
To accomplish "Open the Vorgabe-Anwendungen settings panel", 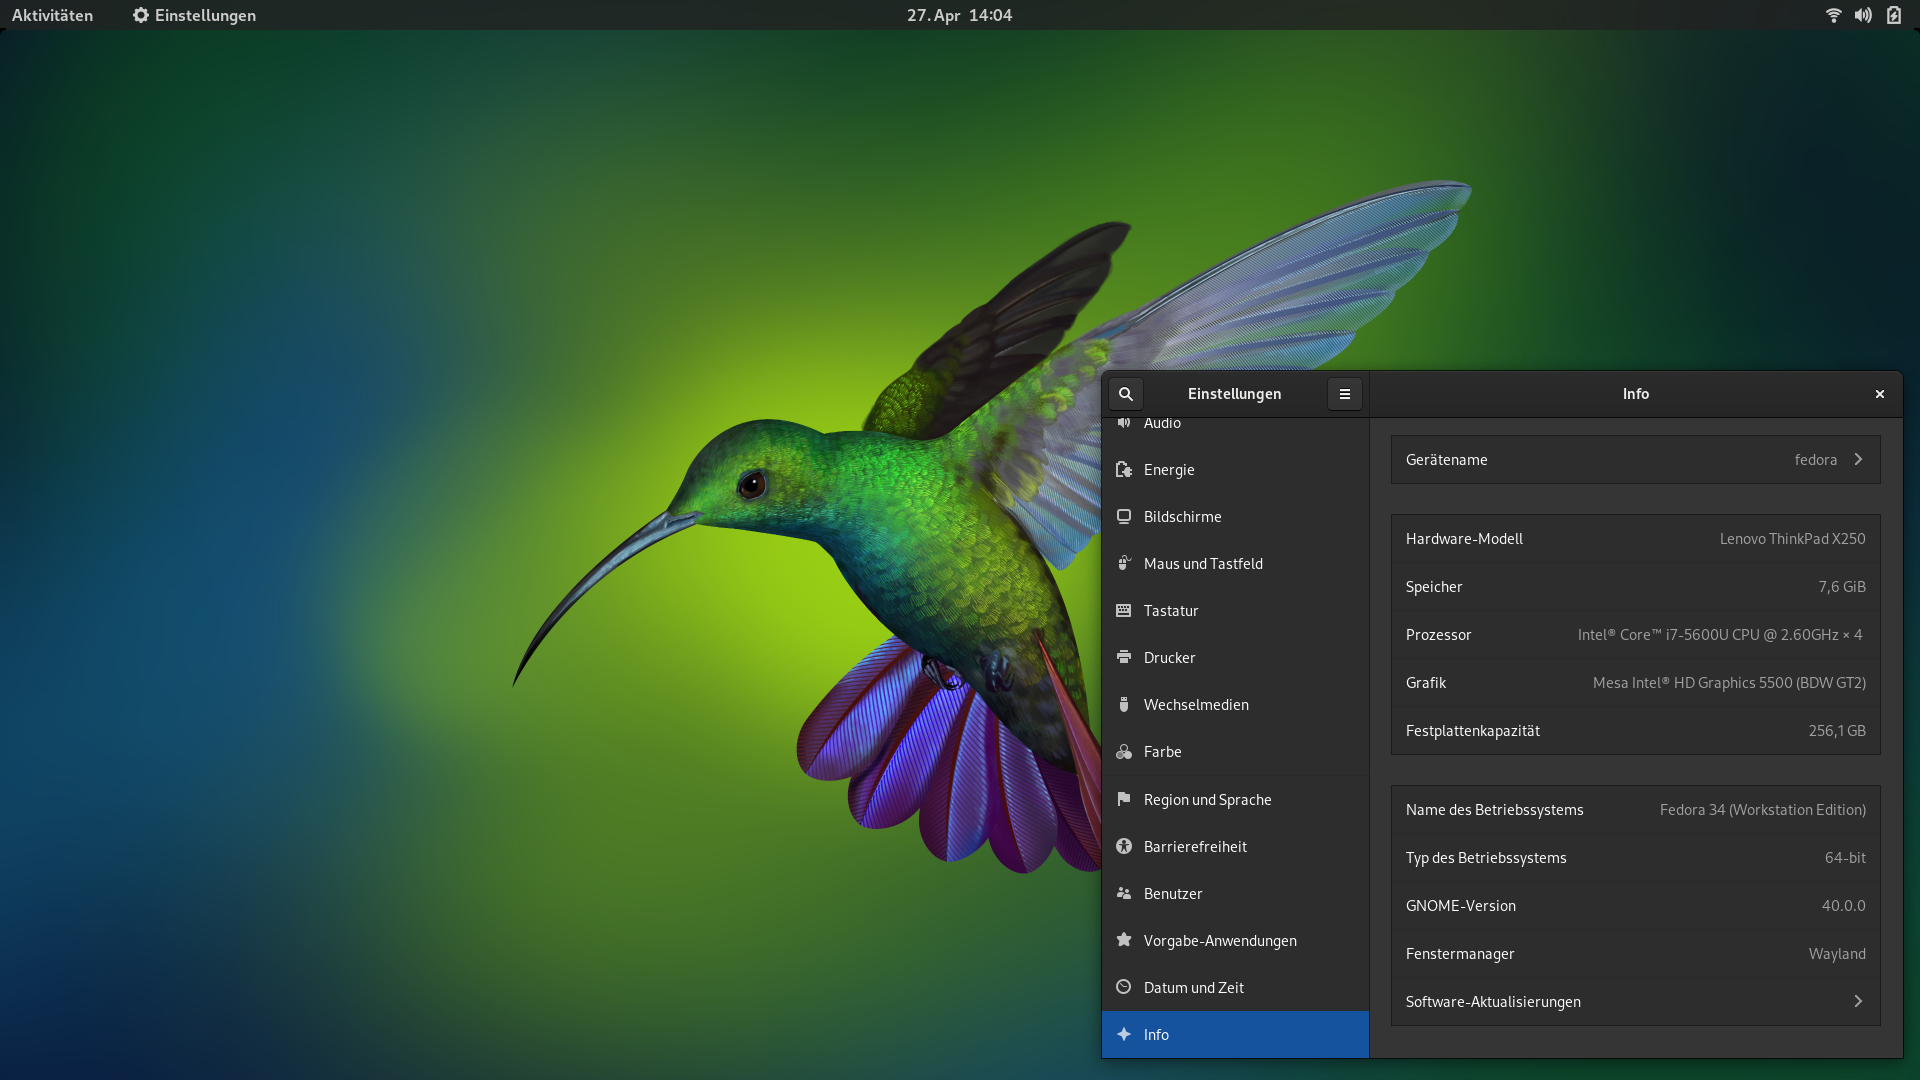I will coord(1219,941).
